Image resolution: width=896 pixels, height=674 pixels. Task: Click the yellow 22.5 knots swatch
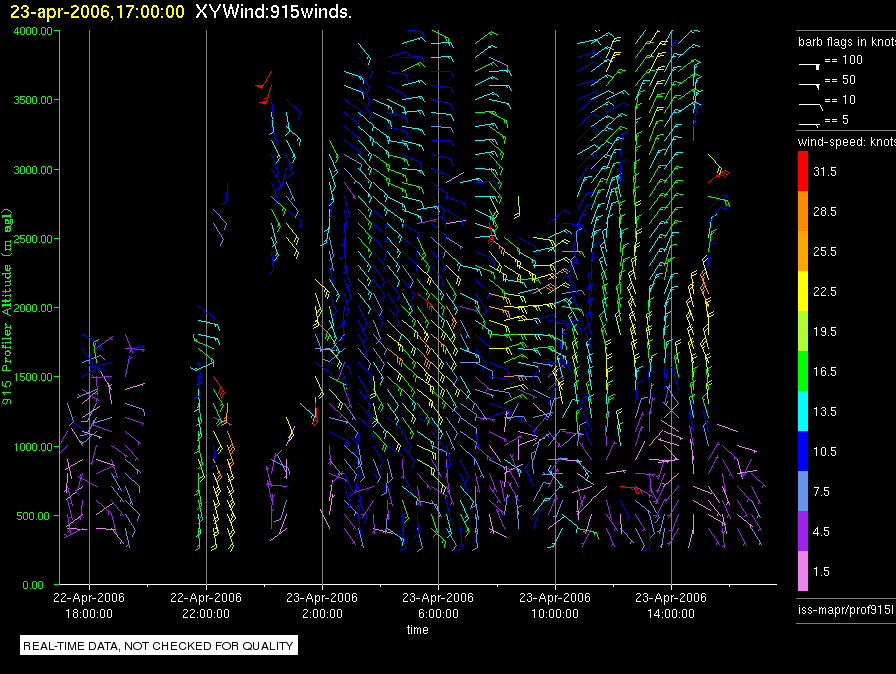(x=803, y=291)
